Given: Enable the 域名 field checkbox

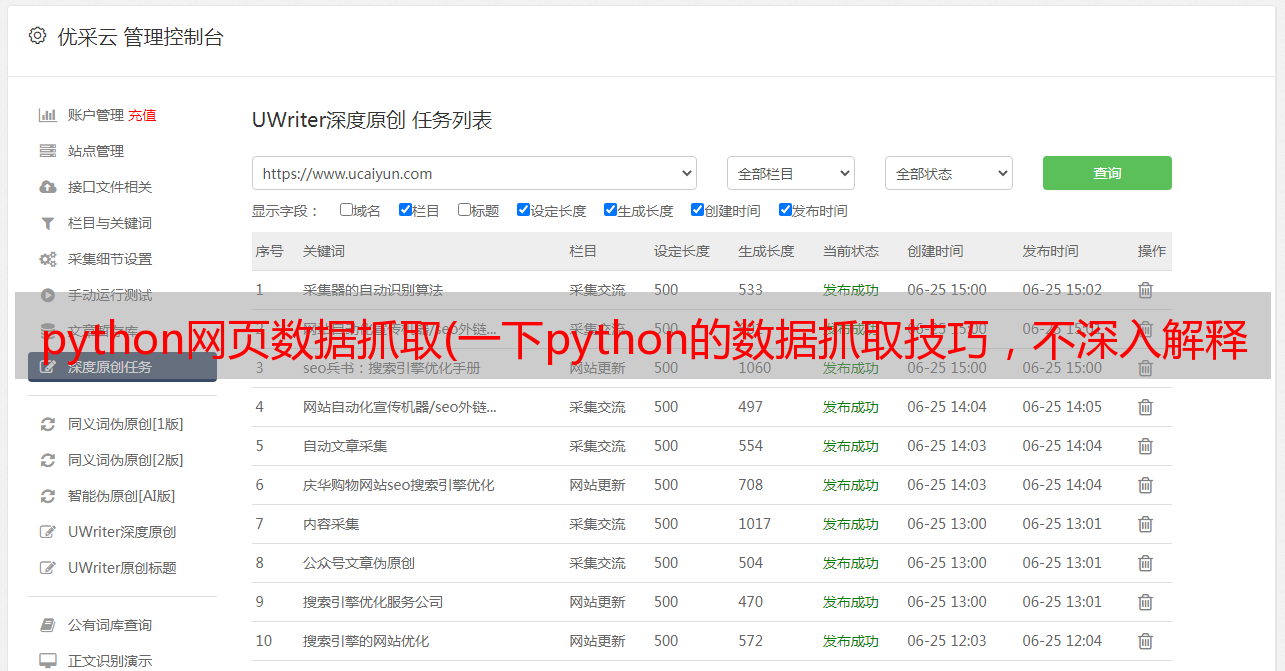Looking at the screenshot, I should click(346, 210).
